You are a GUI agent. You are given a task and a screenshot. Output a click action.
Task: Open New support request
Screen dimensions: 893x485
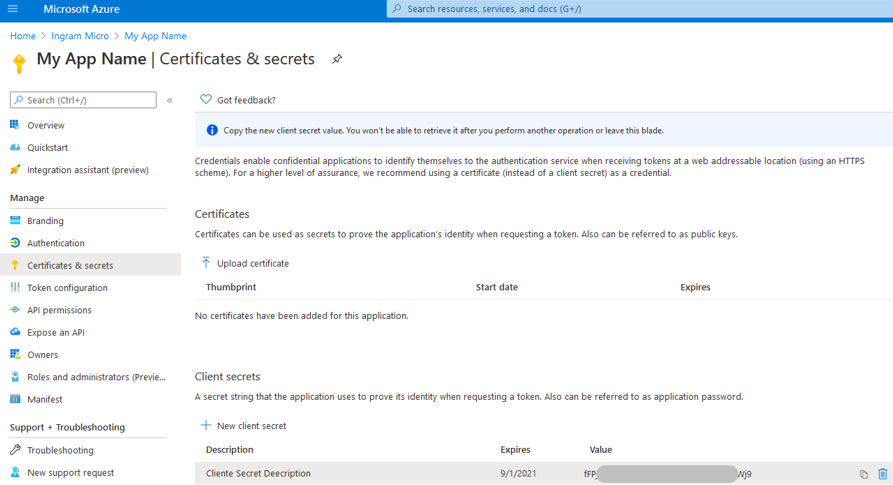tap(71, 472)
